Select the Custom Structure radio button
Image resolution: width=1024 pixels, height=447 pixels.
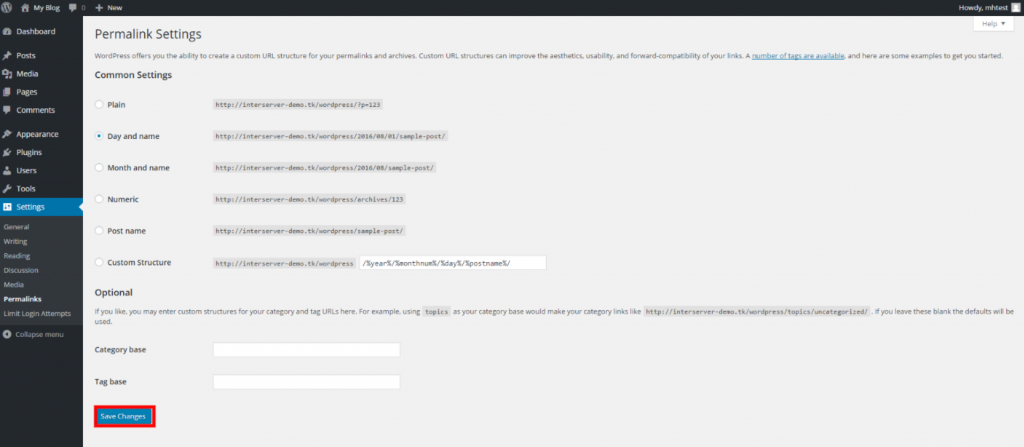pos(99,262)
